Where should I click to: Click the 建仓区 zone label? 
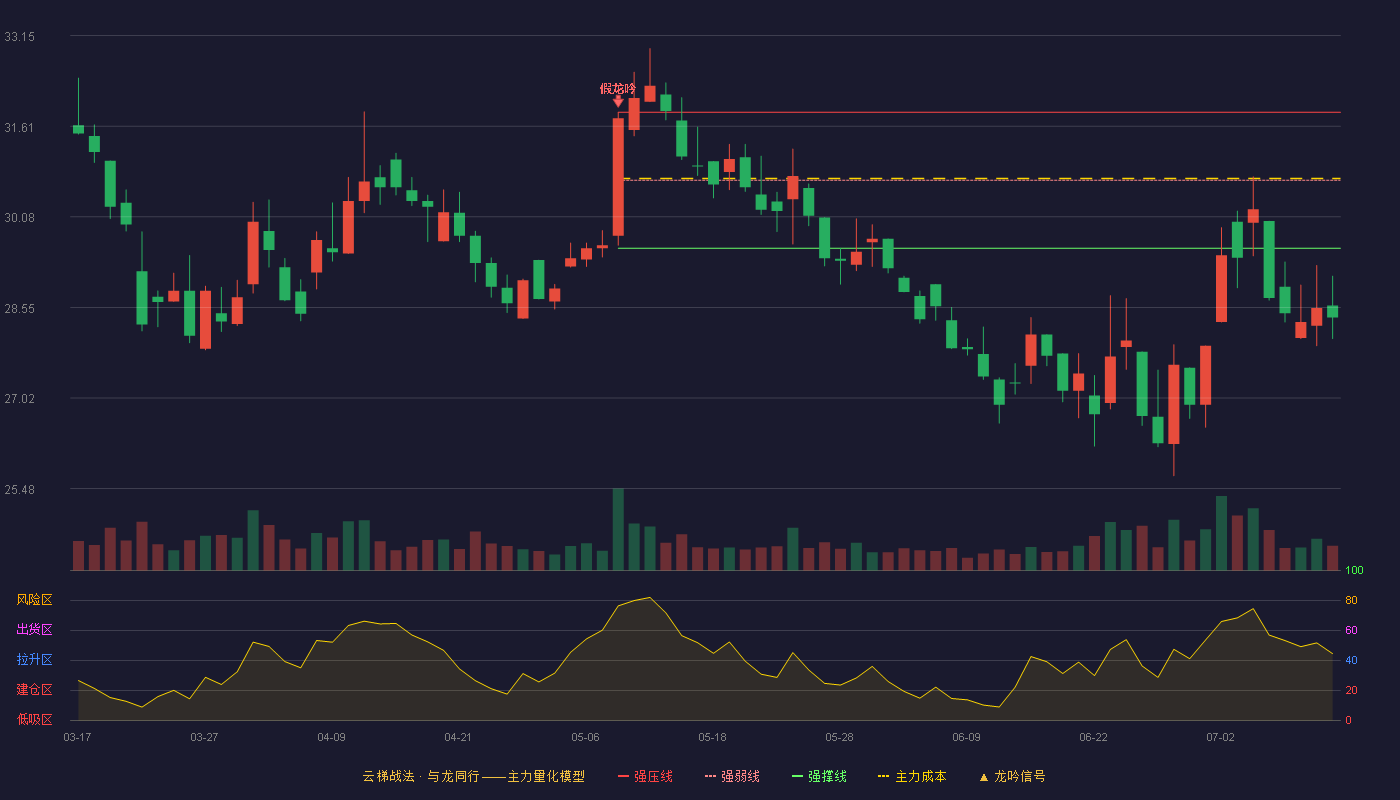point(34,690)
